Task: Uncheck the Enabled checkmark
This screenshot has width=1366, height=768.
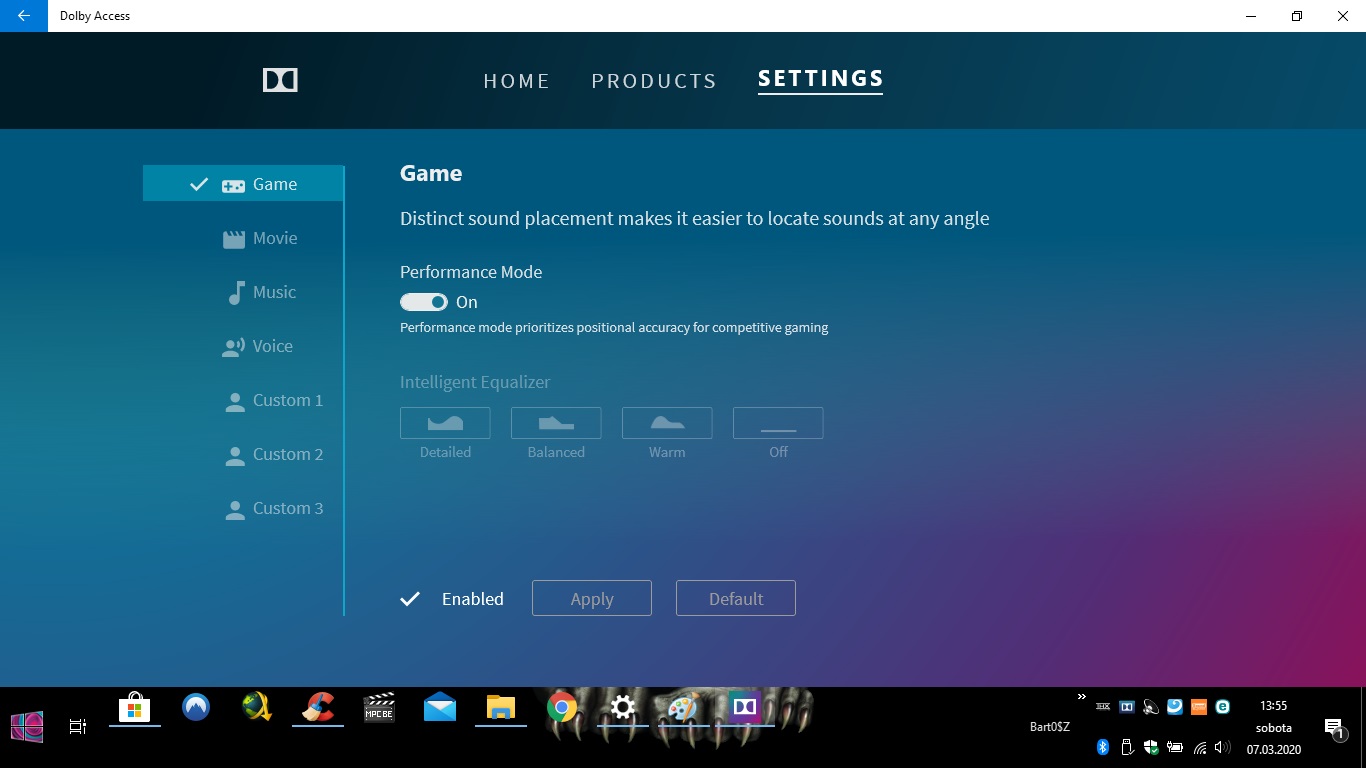Action: [x=410, y=599]
